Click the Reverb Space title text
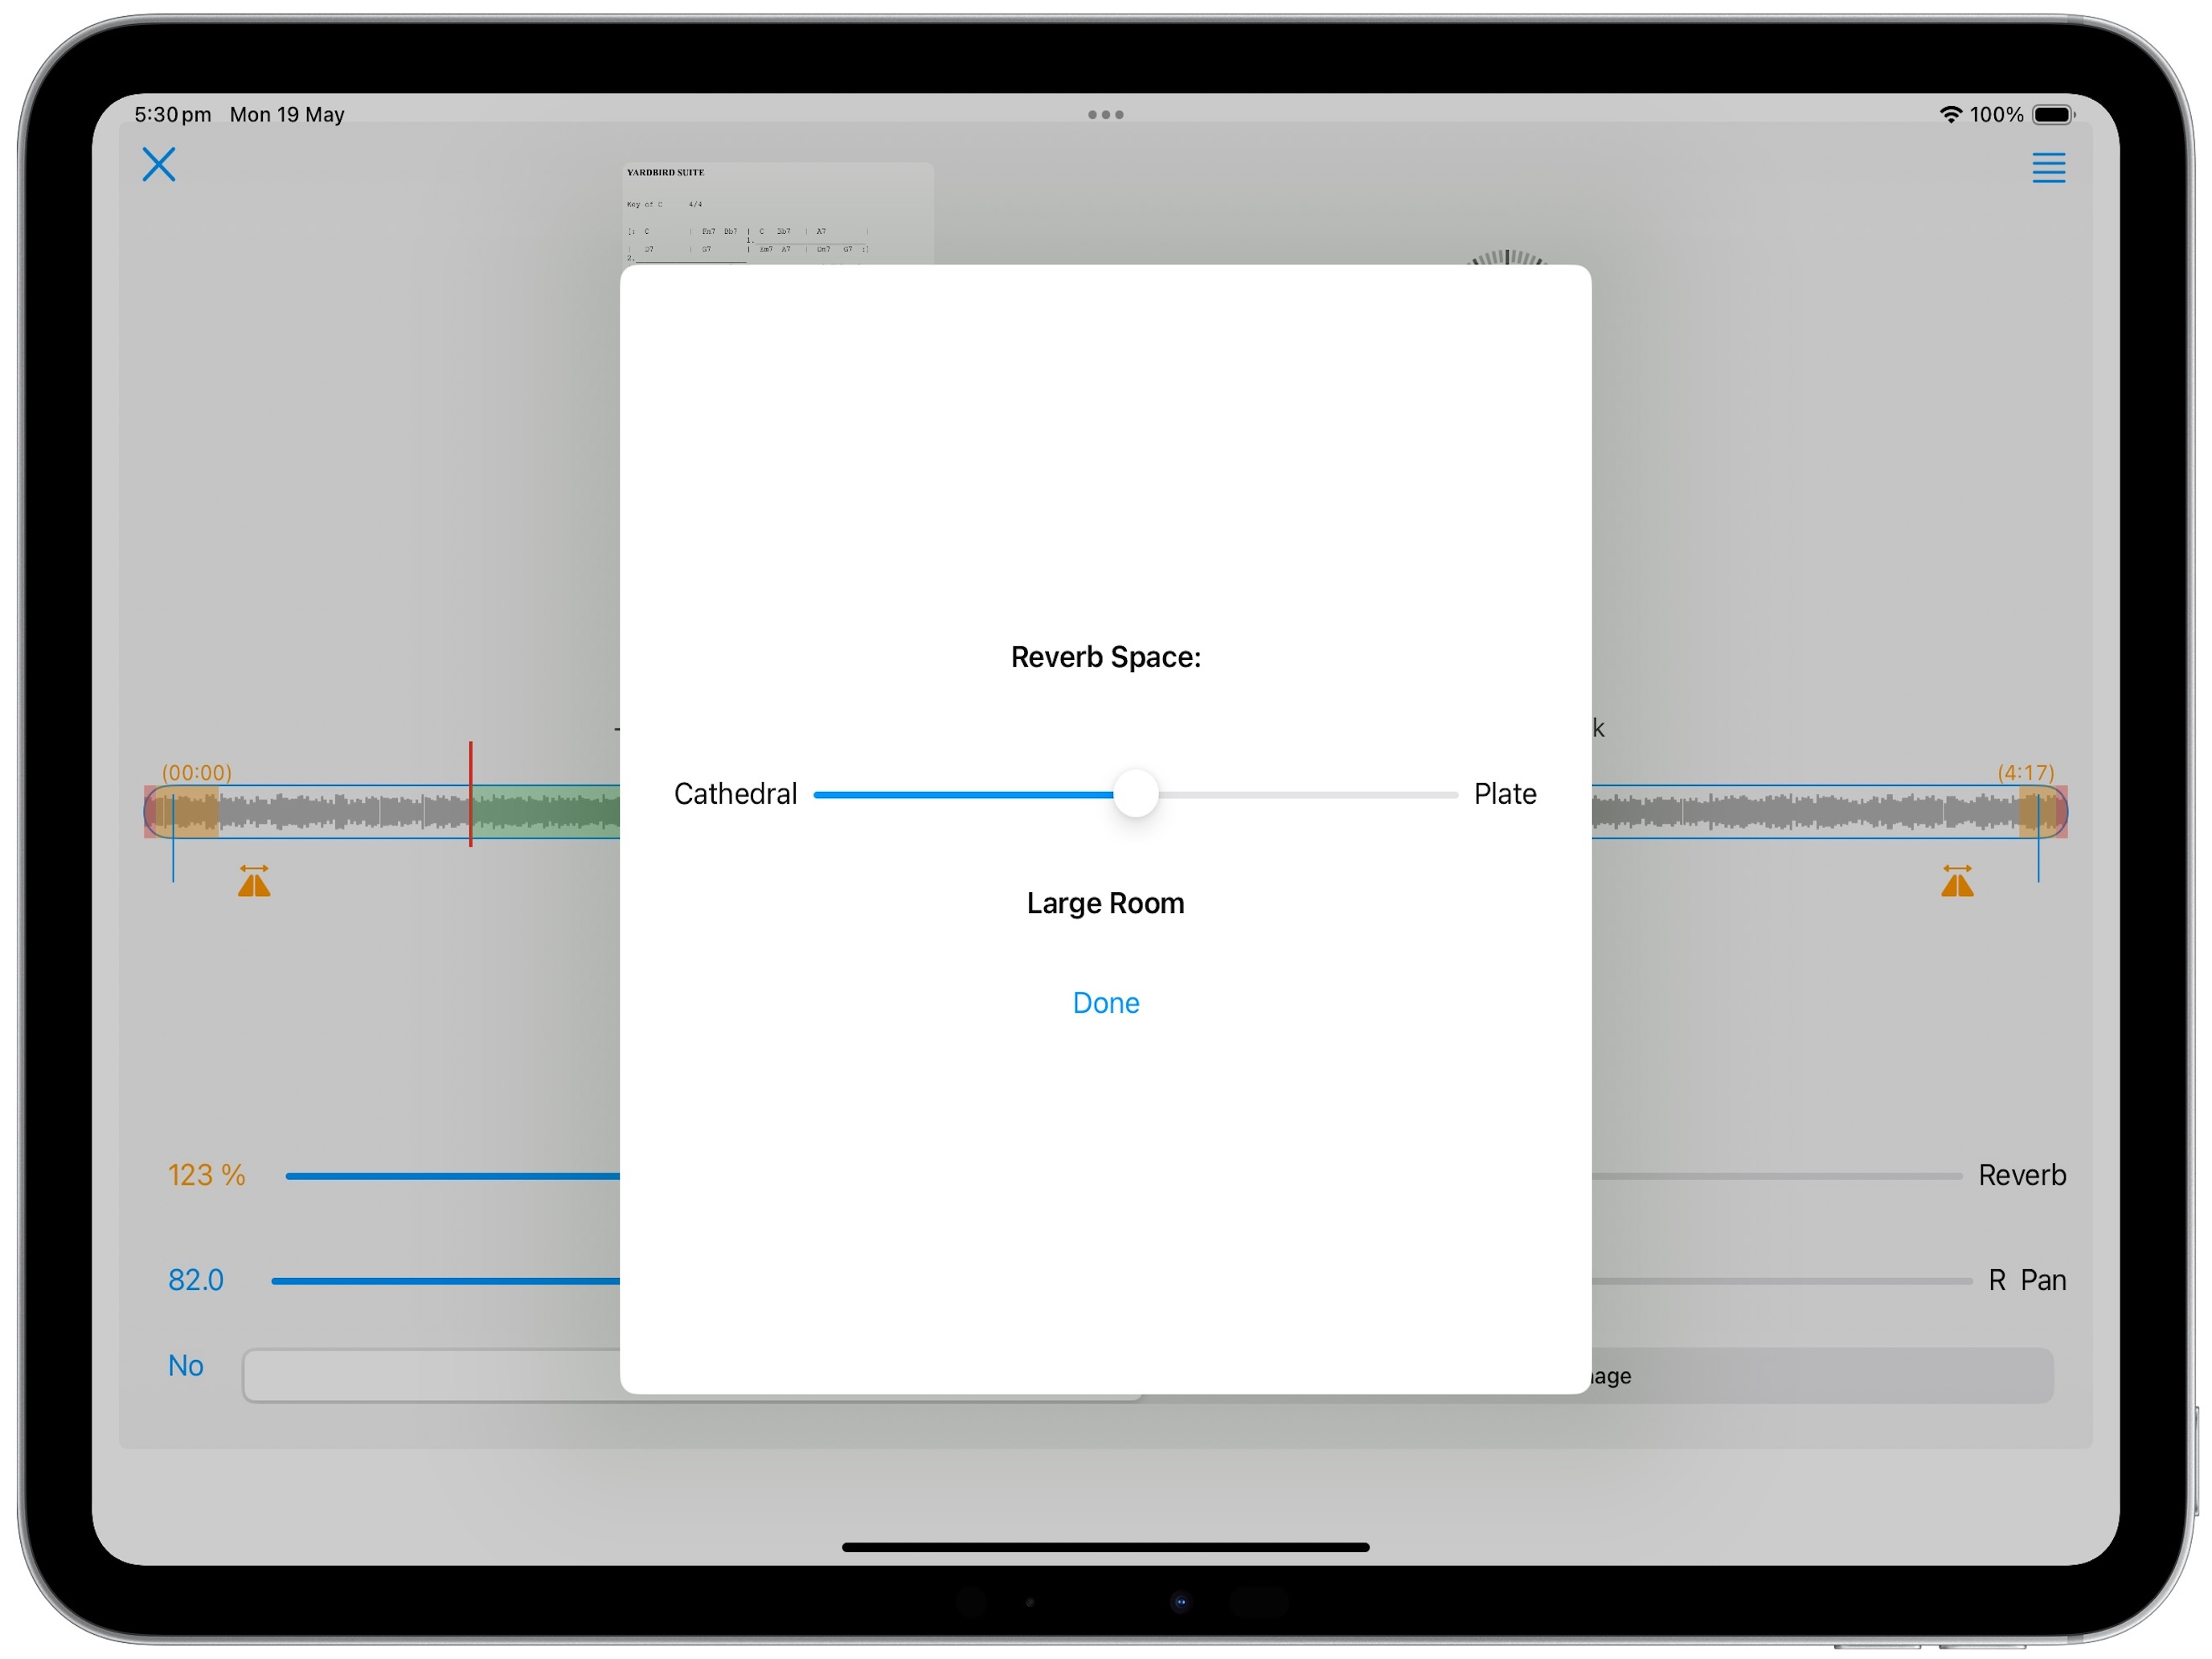 pos(1105,657)
